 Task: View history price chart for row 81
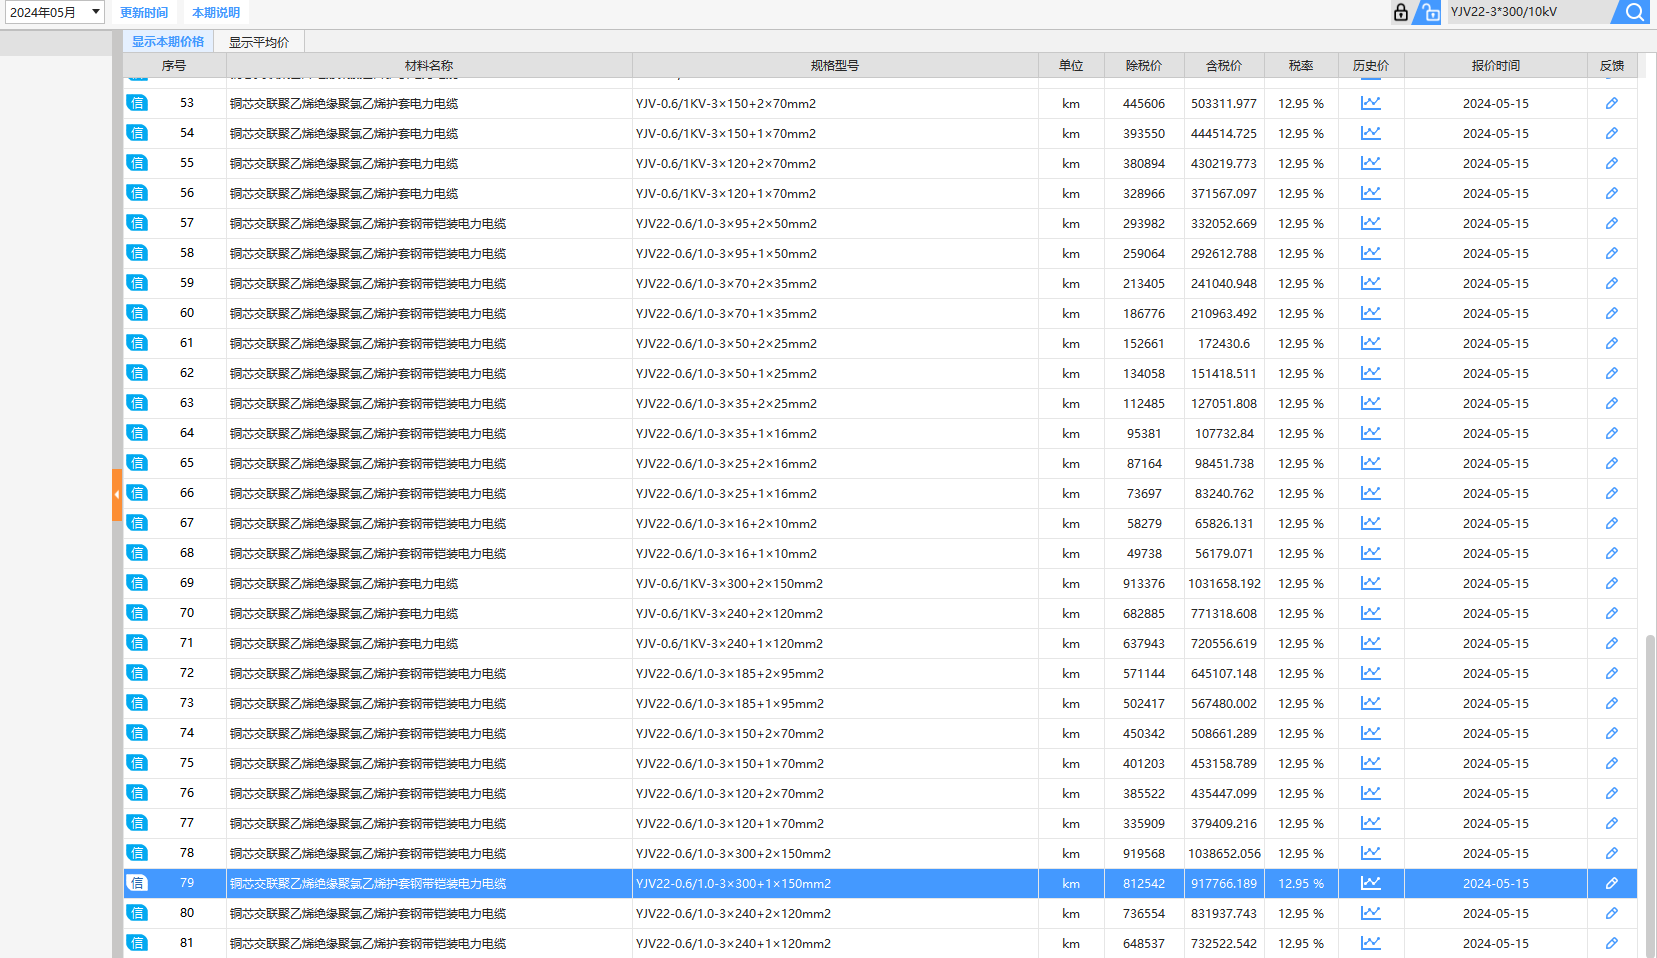click(1370, 943)
